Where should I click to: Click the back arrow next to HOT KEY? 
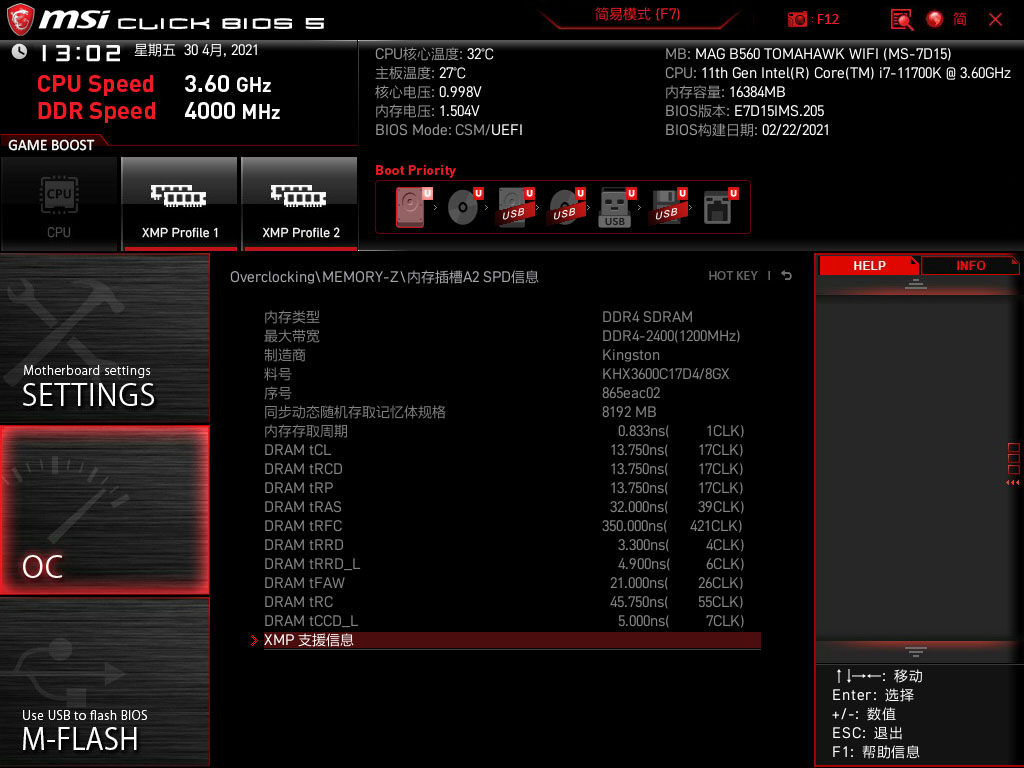coord(787,276)
